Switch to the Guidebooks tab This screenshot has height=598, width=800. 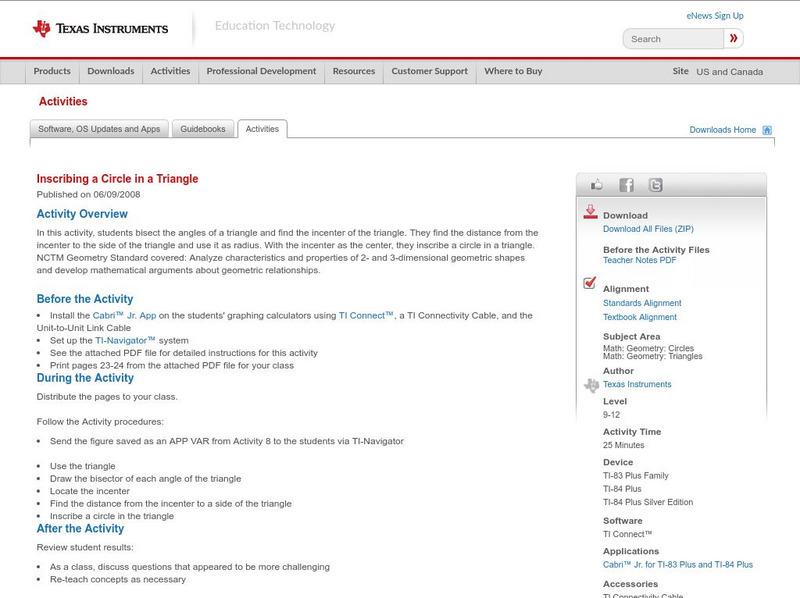(203, 129)
